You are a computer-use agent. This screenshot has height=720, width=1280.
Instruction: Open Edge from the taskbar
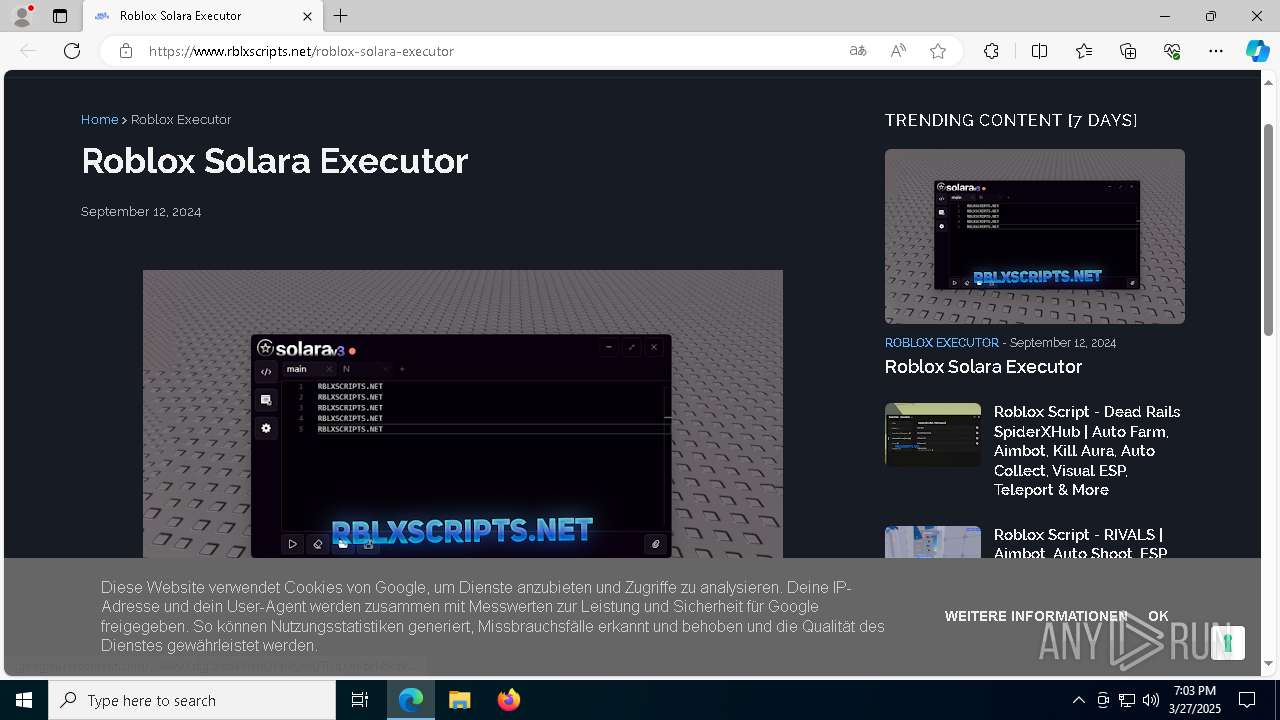tap(411, 700)
